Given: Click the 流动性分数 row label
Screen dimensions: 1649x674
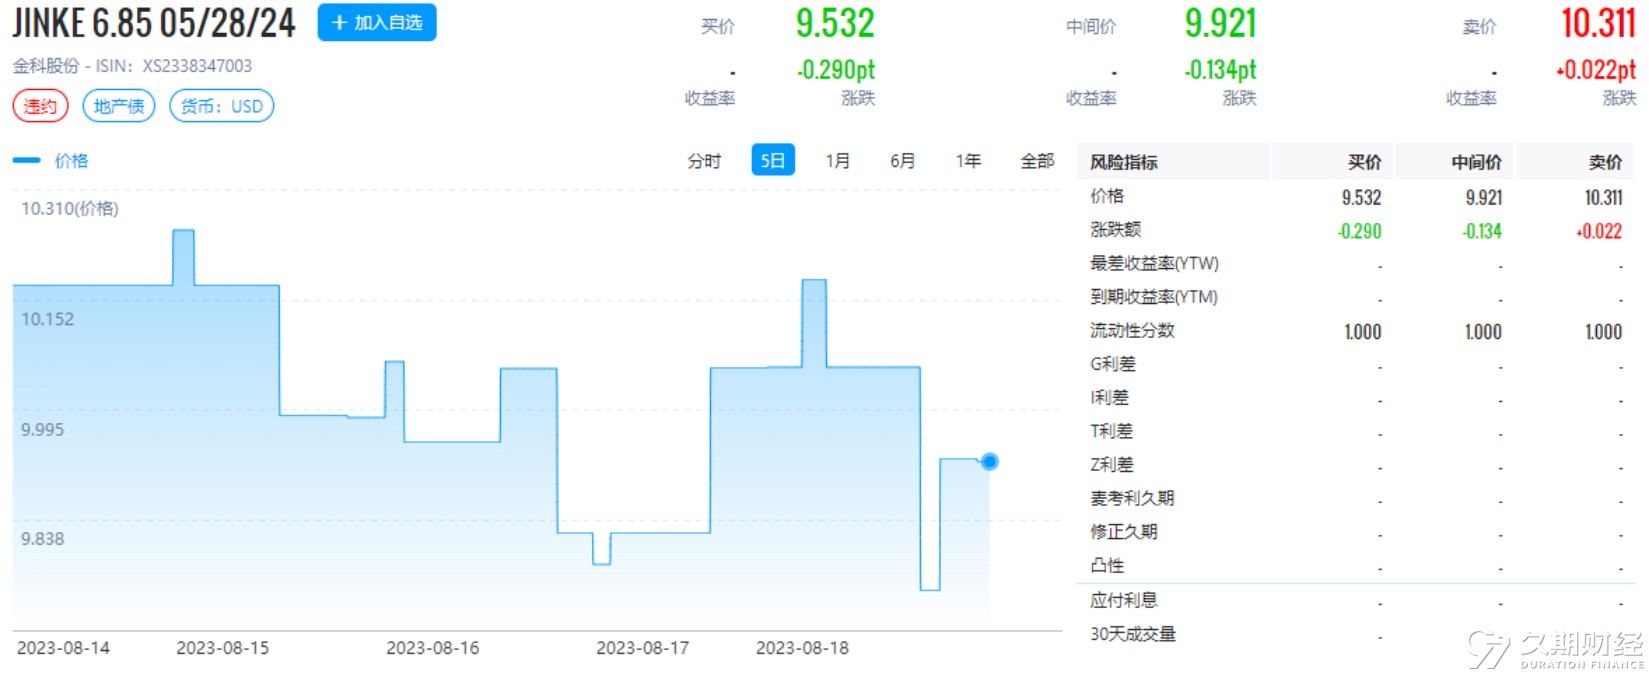Looking at the screenshot, I should (x=1132, y=331).
